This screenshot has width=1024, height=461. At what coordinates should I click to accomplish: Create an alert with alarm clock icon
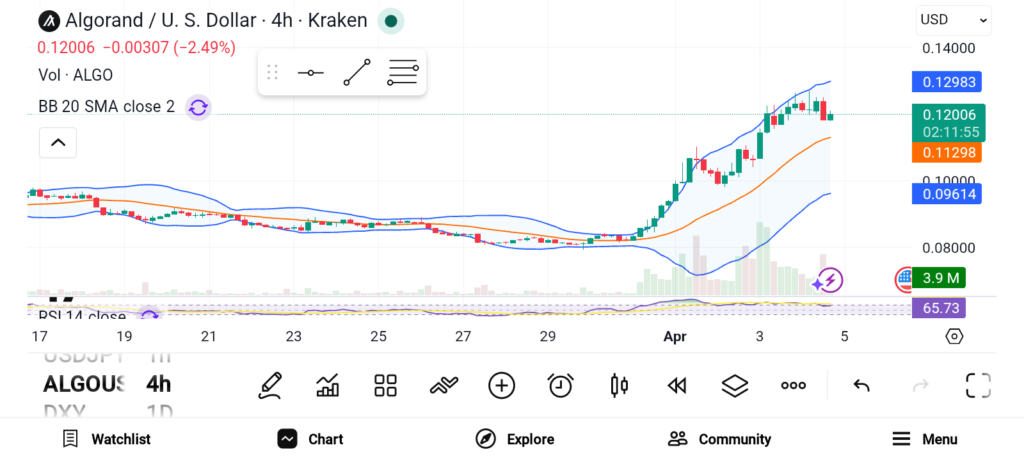pos(560,385)
